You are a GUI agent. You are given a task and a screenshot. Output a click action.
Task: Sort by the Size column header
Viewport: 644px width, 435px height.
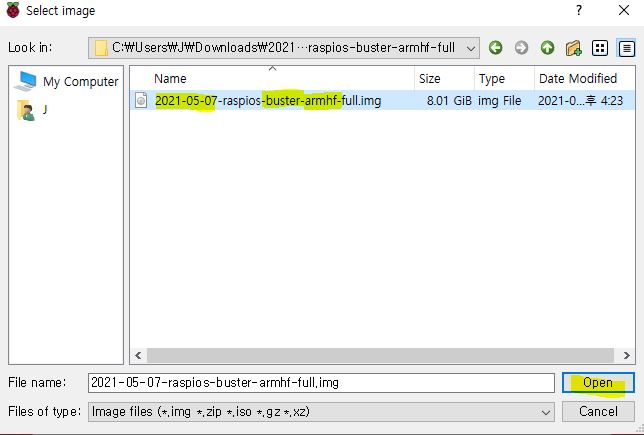444,78
